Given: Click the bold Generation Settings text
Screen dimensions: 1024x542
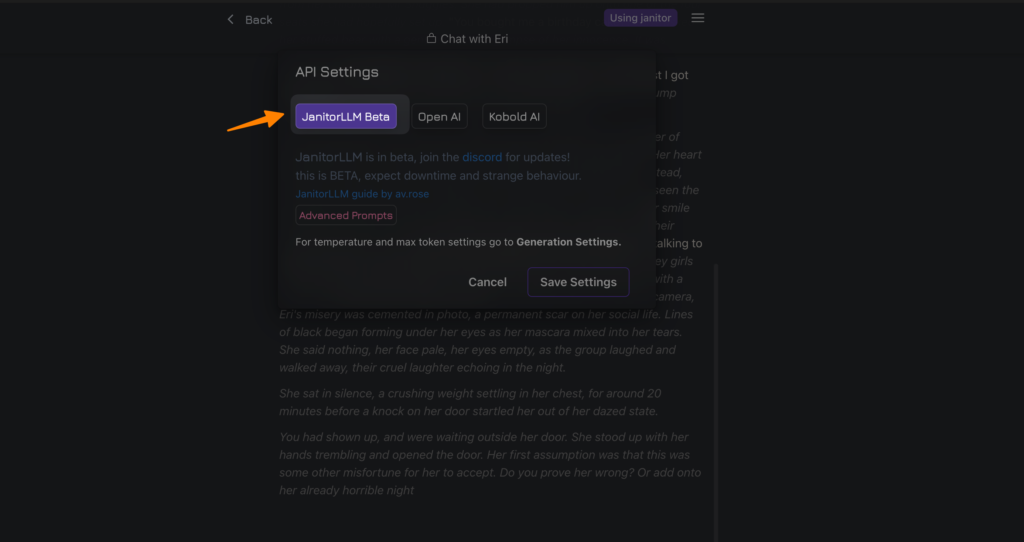Looking at the screenshot, I should coord(568,242).
